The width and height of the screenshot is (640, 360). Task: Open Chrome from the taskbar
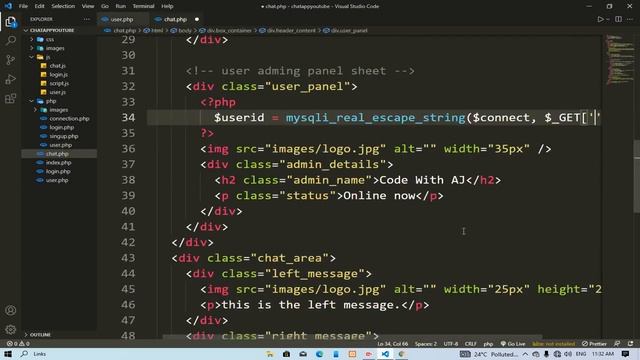coord(401,354)
